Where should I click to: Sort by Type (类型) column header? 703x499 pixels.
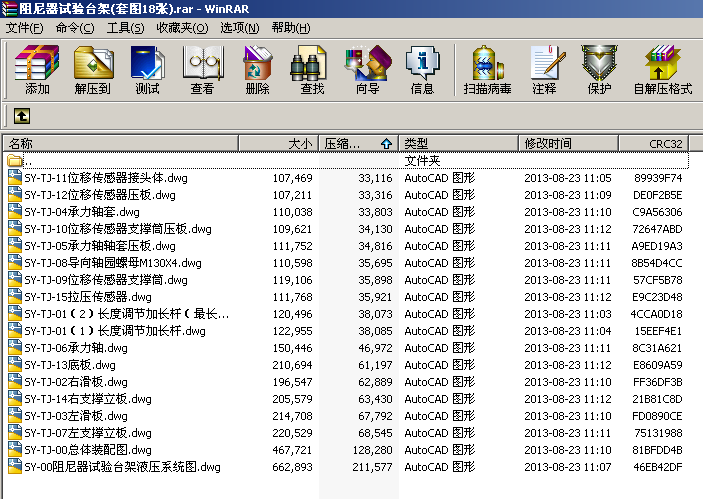[x=458, y=143]
